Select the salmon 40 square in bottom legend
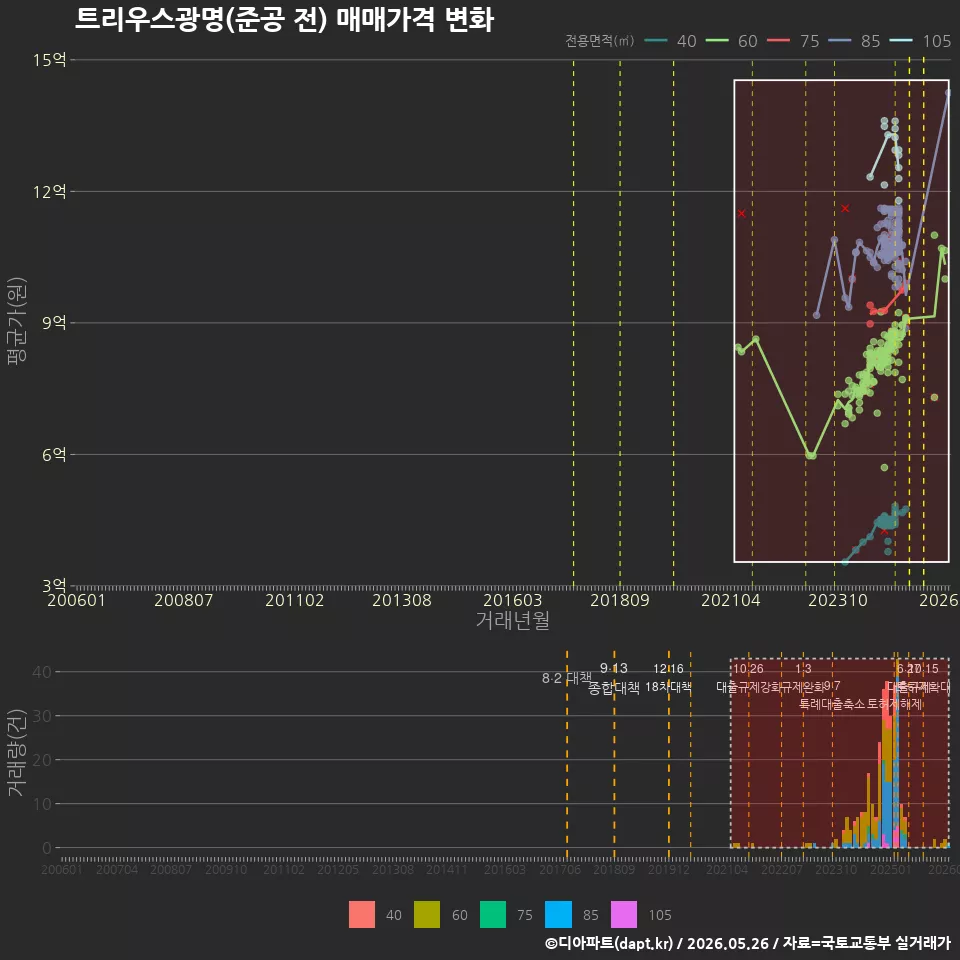This screenshot has width=960, height=960. [362, 915]
